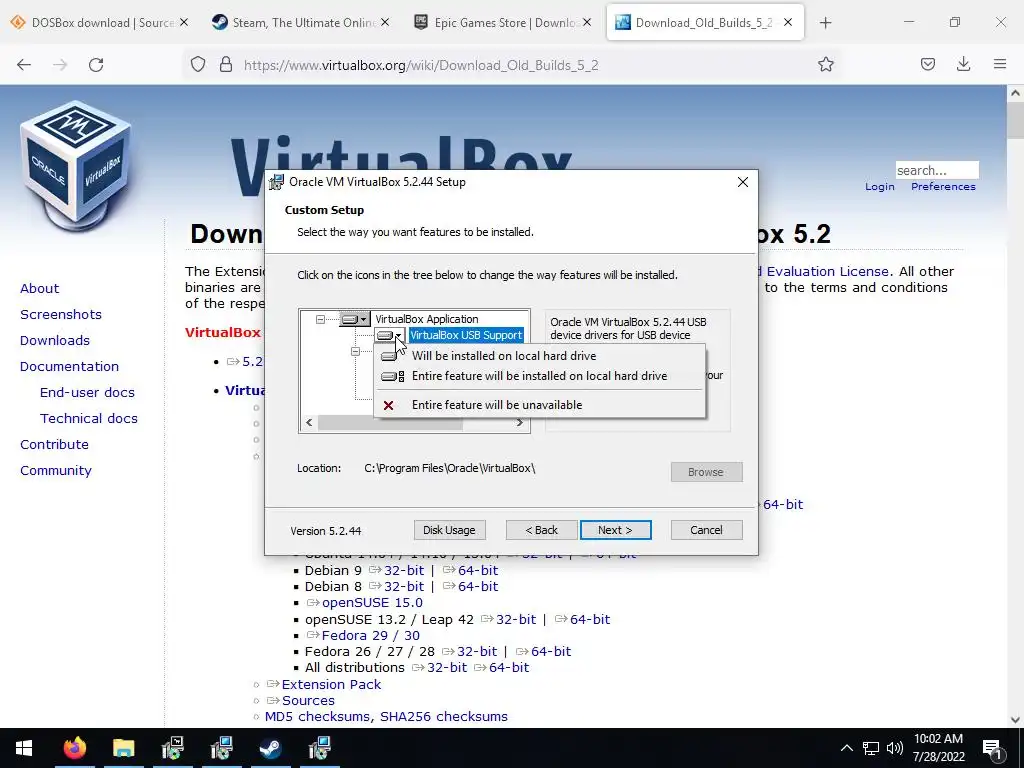Close the Epic Games Store tab
This screenshot has width=1024, height=768.
click(x=587, y=23)
